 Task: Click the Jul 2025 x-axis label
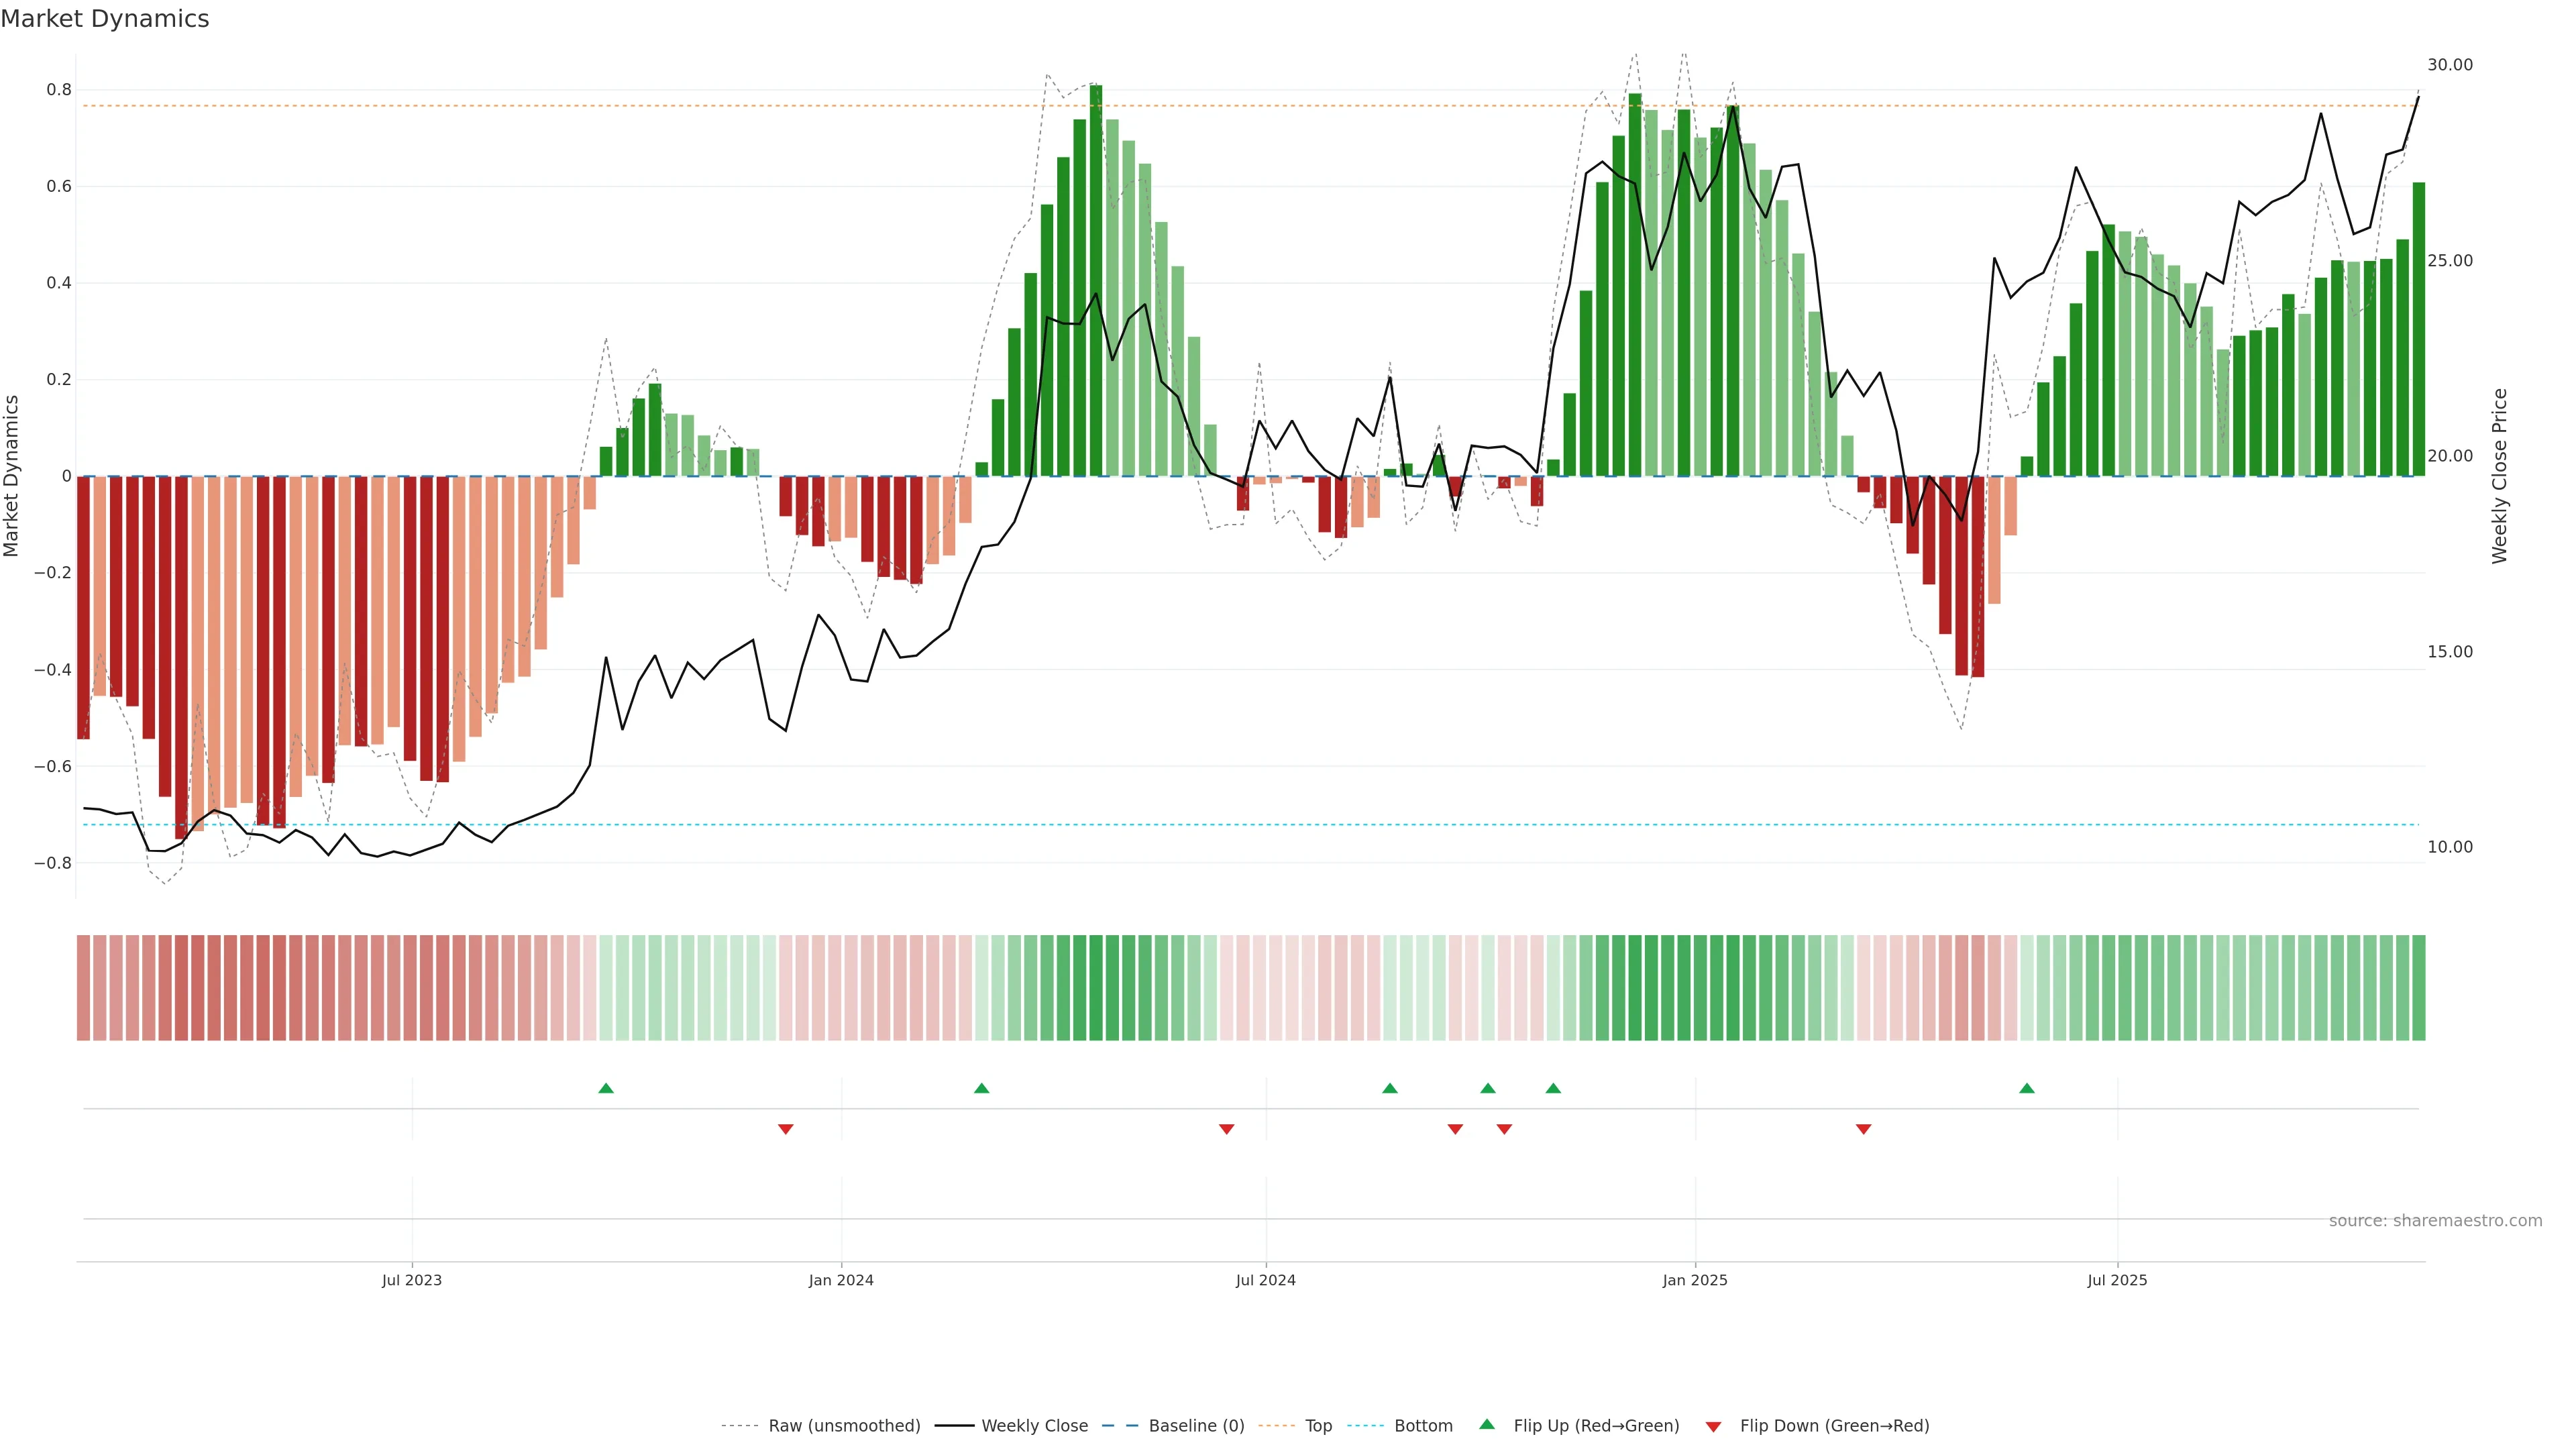[2117, 1280]
